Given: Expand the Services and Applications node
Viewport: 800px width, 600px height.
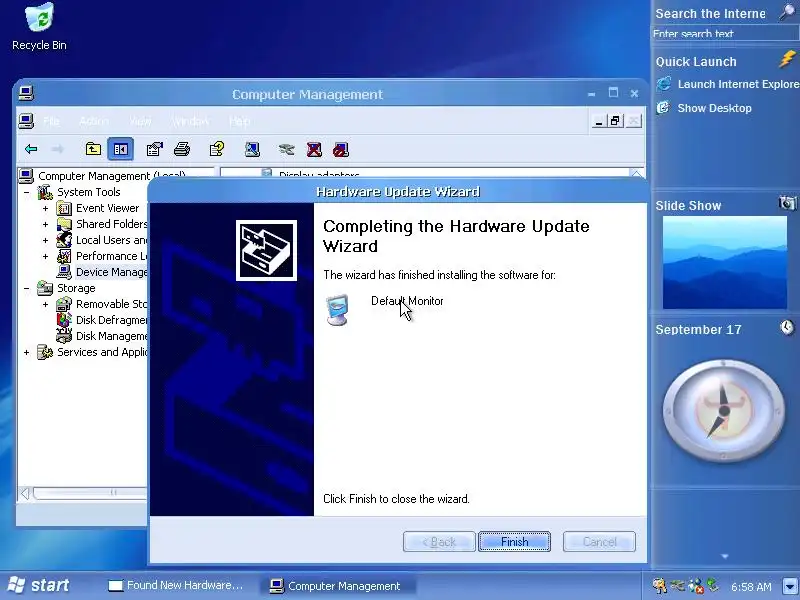Looking at the screenshot, I should (27, 352).
